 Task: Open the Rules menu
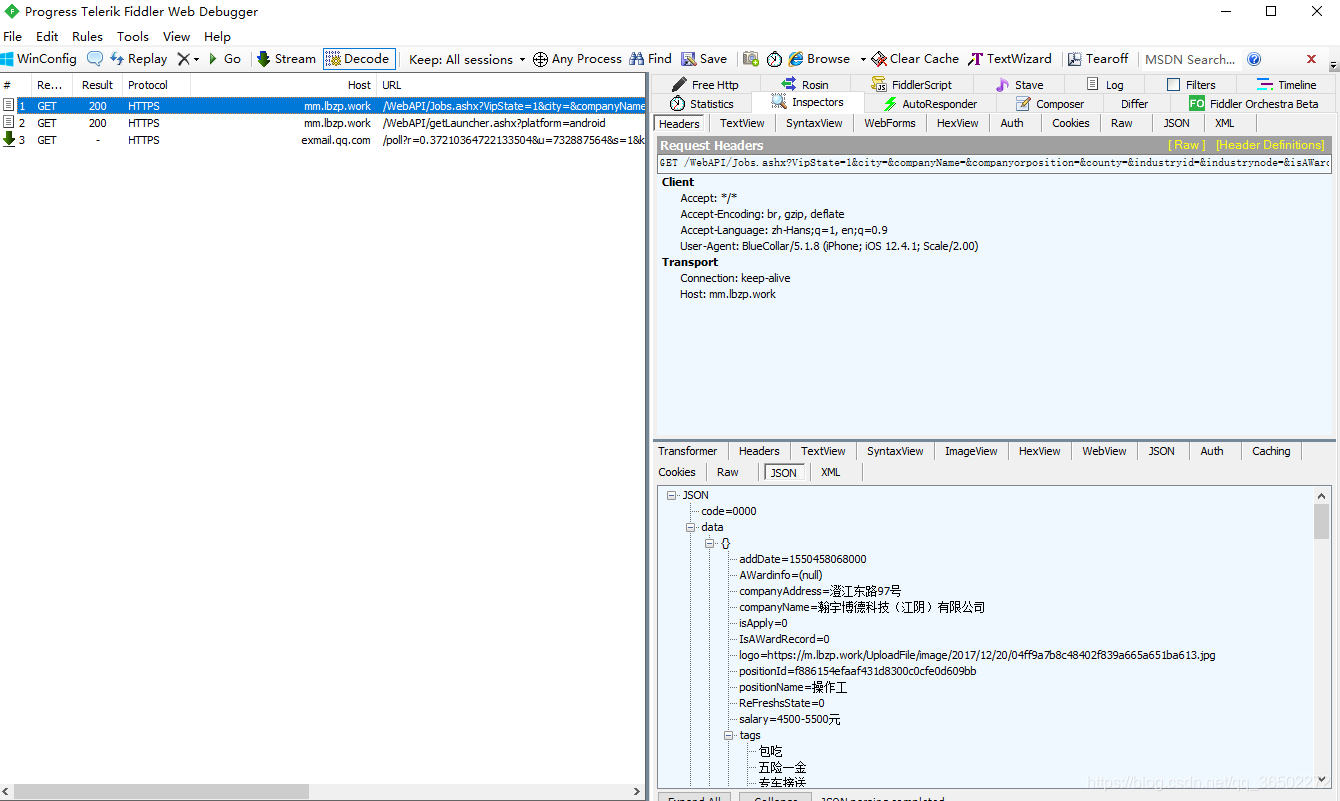point(87,36)
